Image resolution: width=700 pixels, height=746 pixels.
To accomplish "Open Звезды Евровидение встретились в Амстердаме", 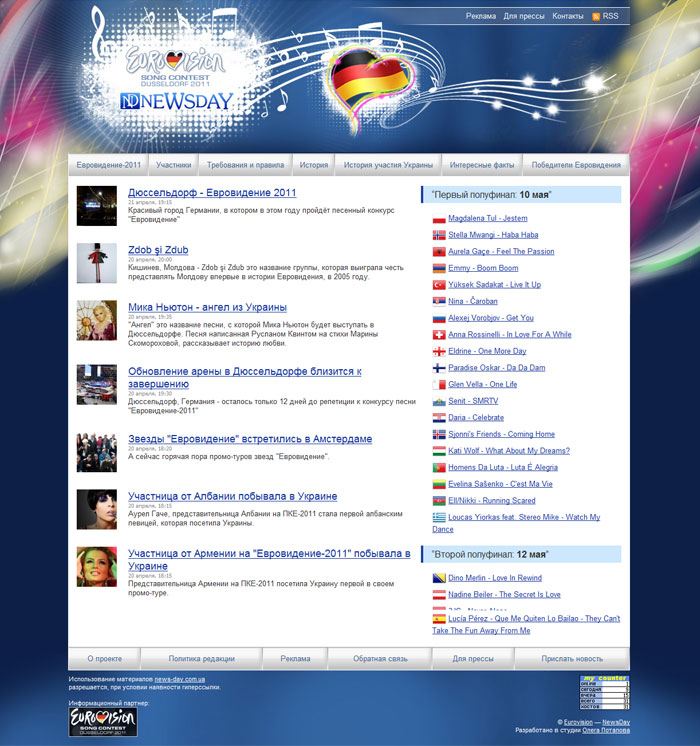I will click(x=250, y=439).
